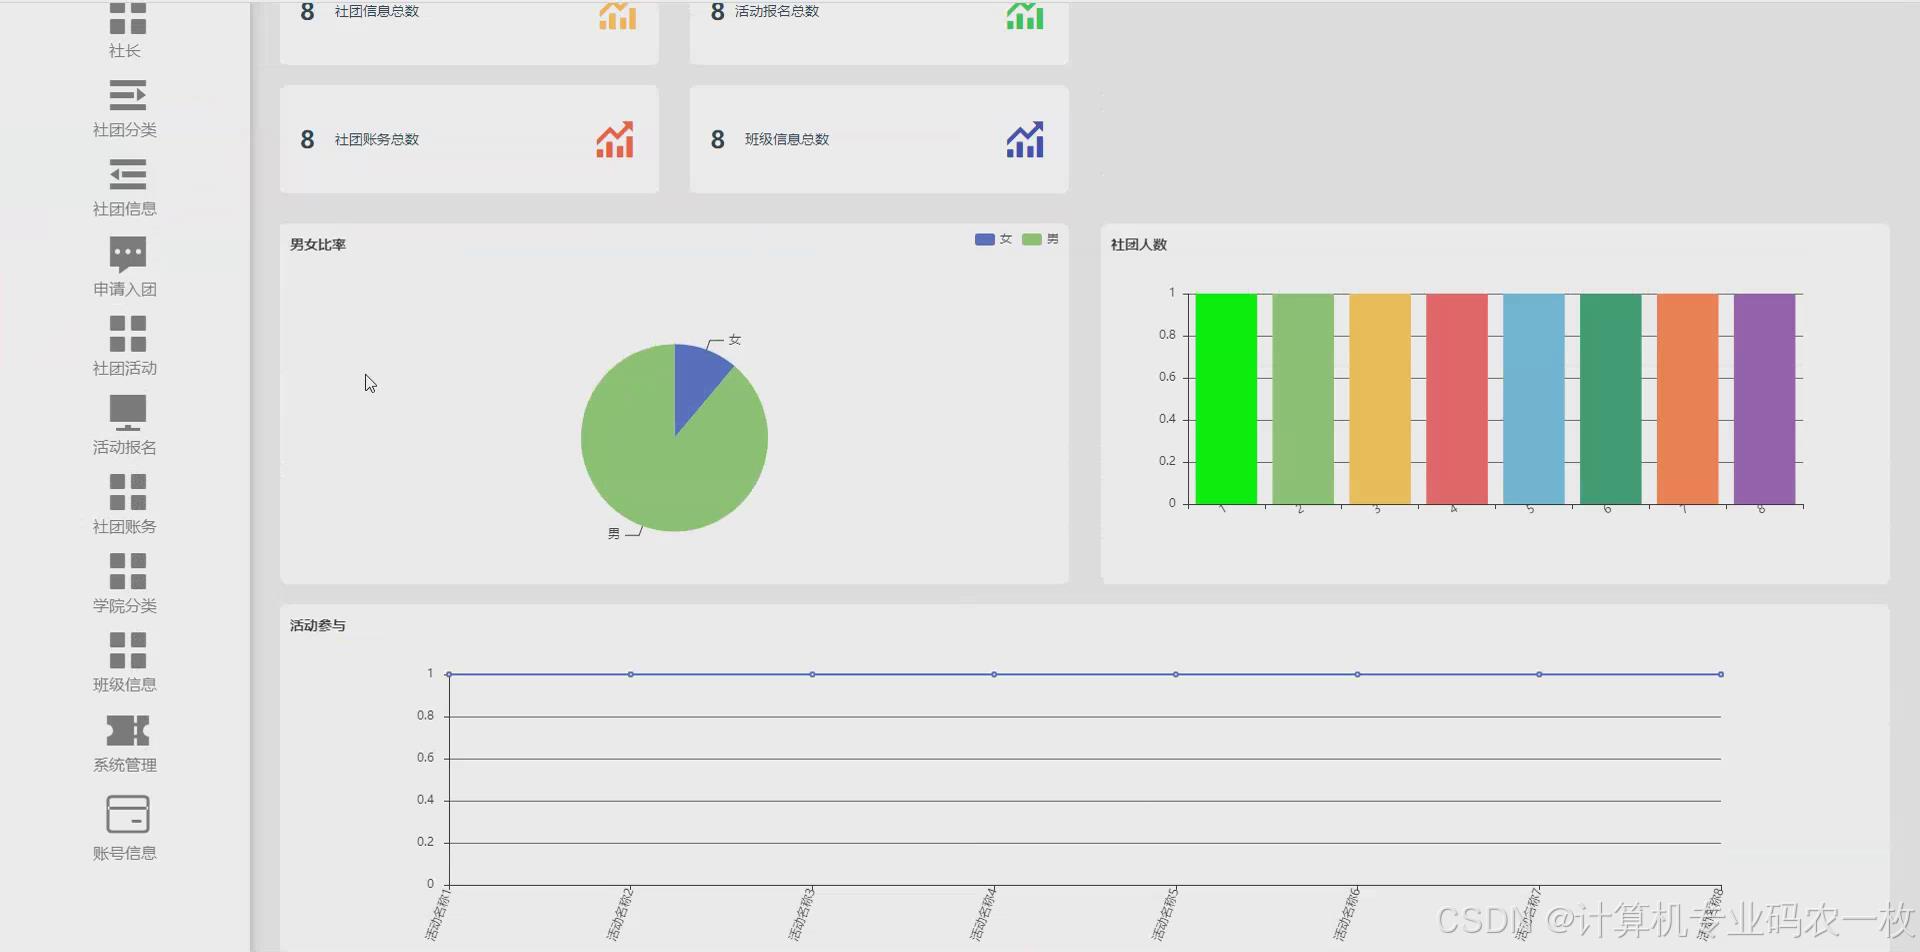
Task: Click the line point above 活动名称1
Action: click(x=449, y=675)
